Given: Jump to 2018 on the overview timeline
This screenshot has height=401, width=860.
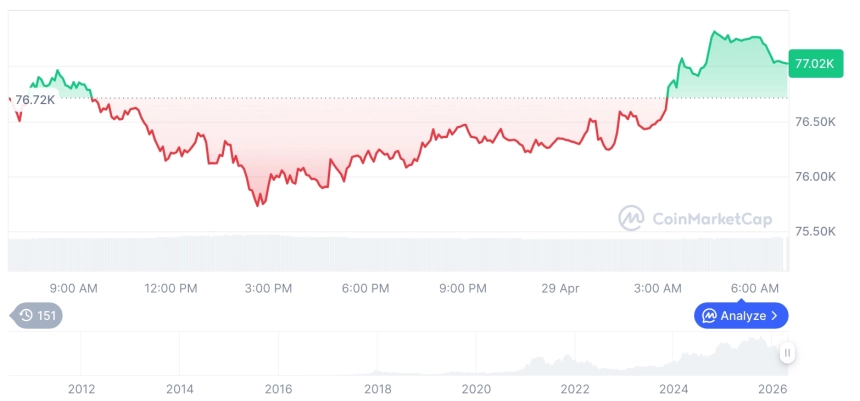Looking at the screenshot, I should click(x=377, y=389).
